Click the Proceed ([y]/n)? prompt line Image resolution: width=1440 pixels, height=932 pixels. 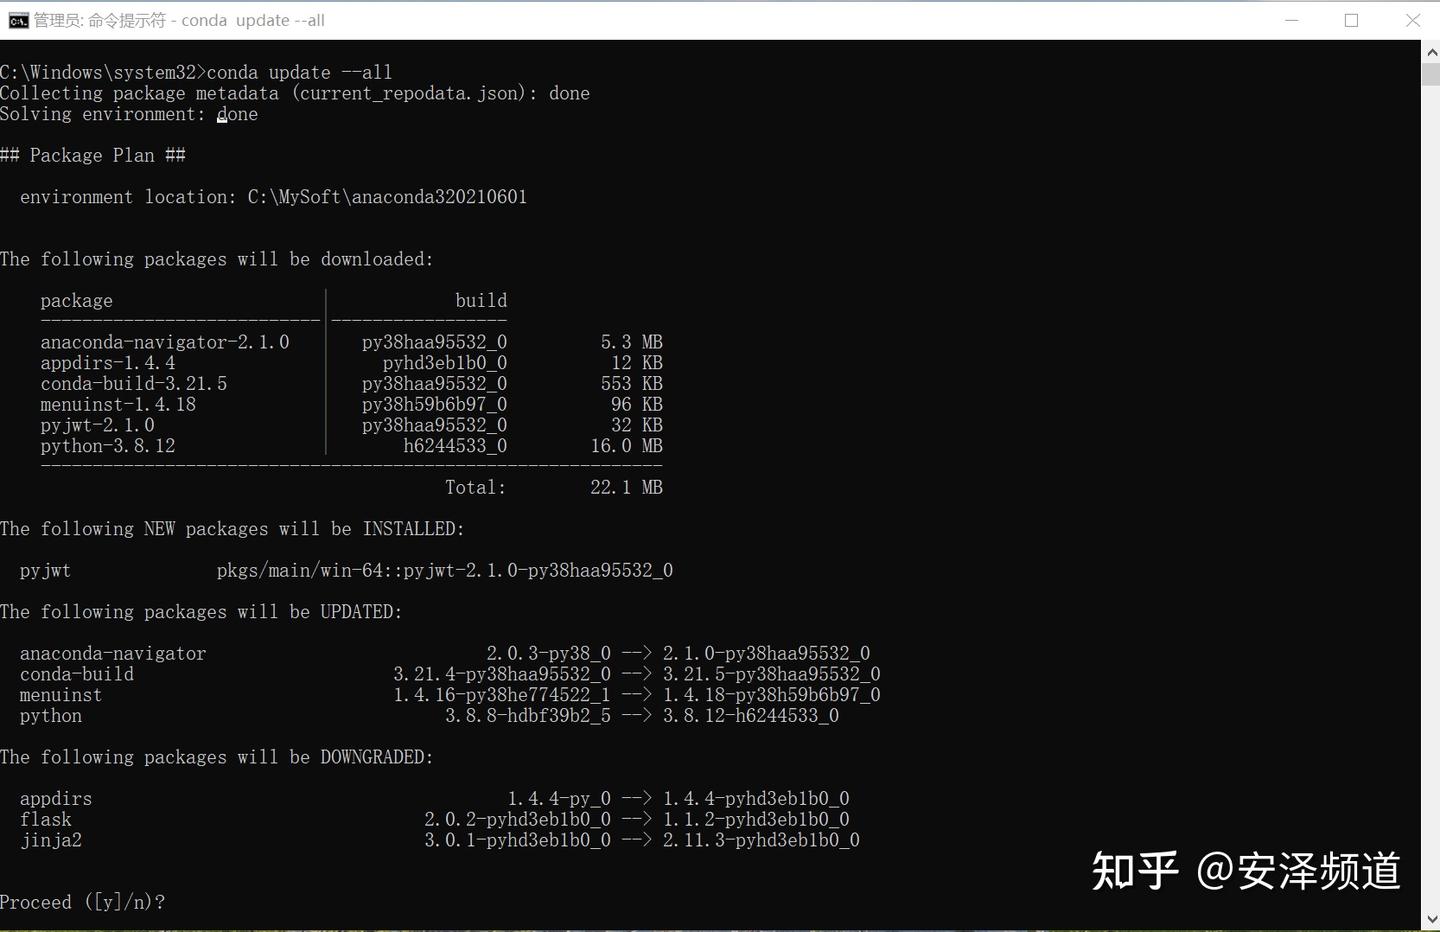pos(82,901)
